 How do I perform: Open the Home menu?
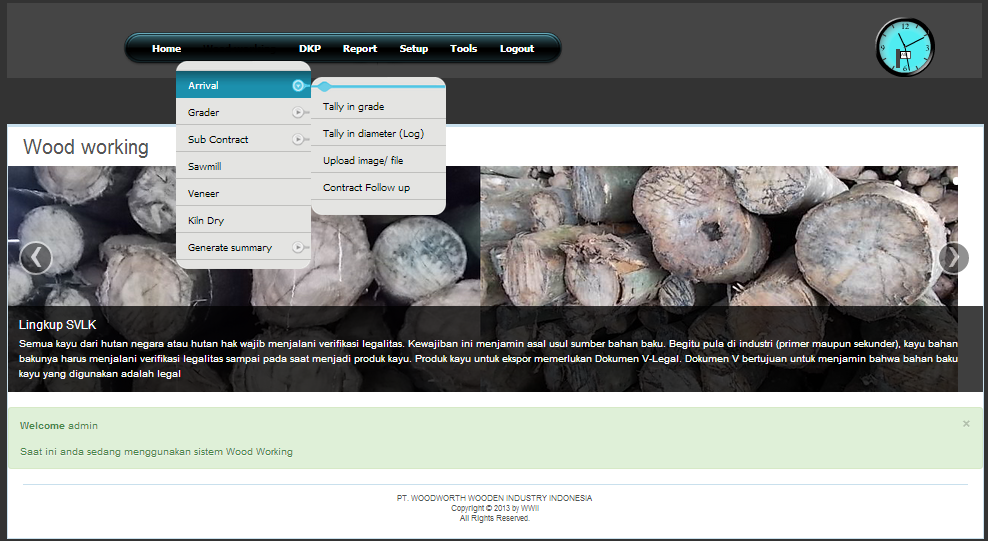(166, 49)
